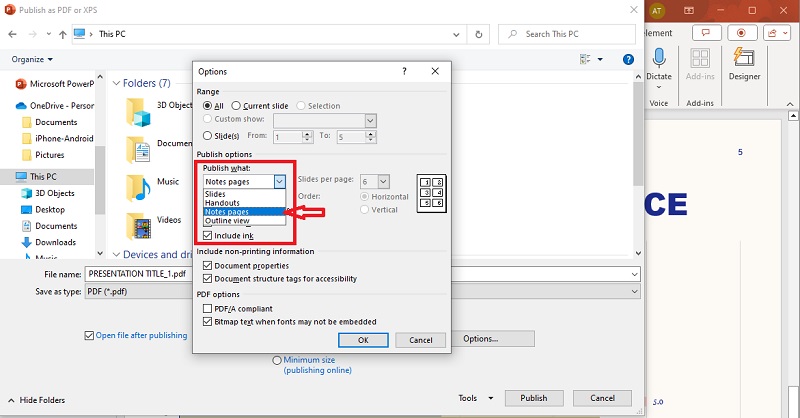The height and width of the screenshot is (418, 800).
Task: Click the AT account avatar
Action: pos(657,10)
